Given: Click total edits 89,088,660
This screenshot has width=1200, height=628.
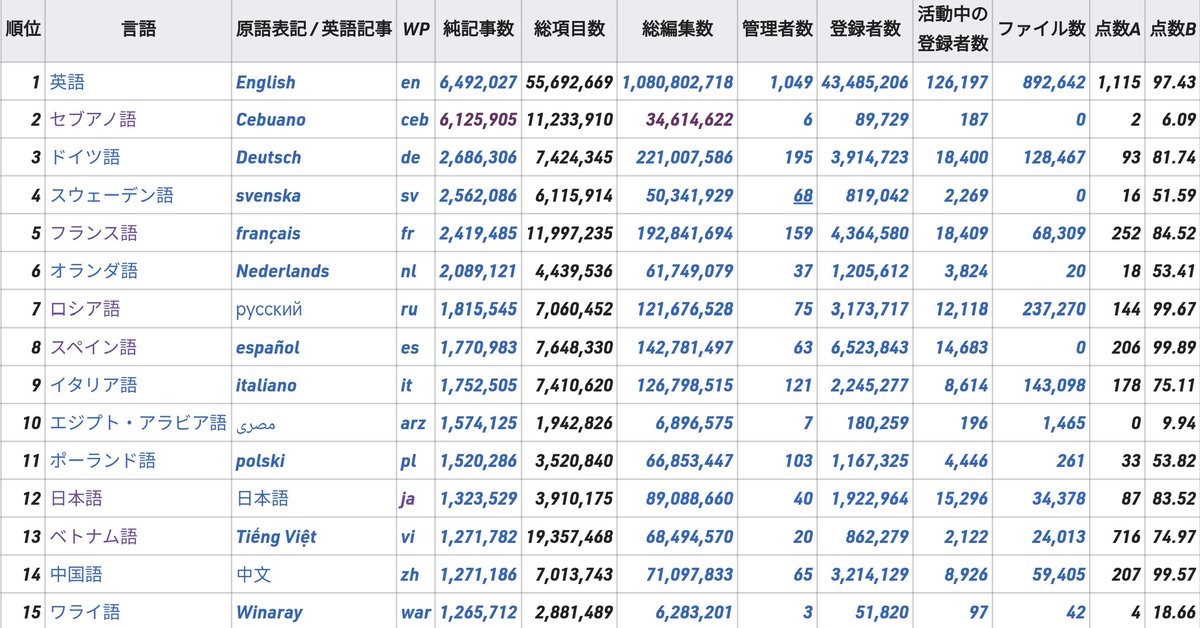Looking at the screenshot, I should 689,498.
